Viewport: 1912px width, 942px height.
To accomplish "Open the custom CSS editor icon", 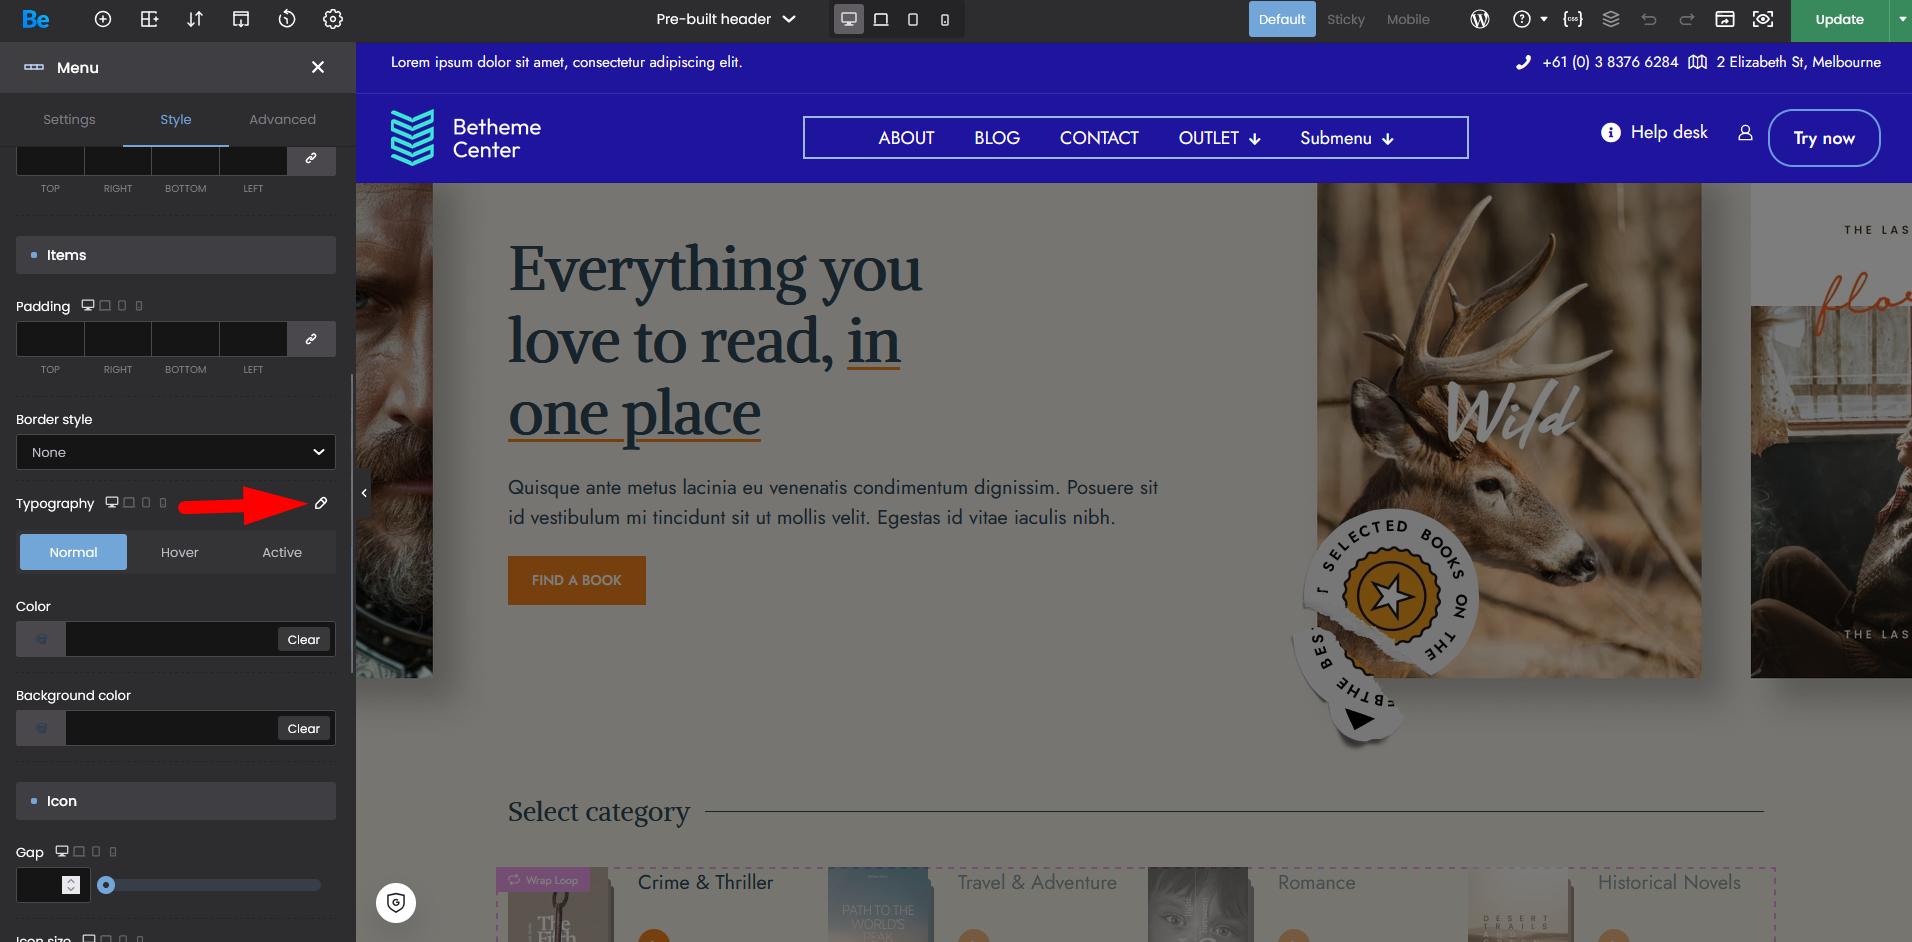I will click(x=1573, y=19).
